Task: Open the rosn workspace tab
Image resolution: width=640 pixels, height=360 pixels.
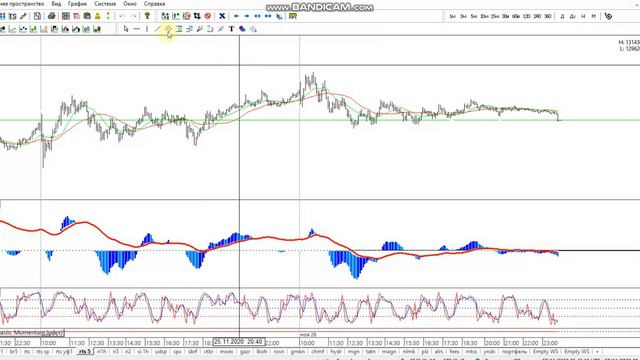Action: (279, 351)
